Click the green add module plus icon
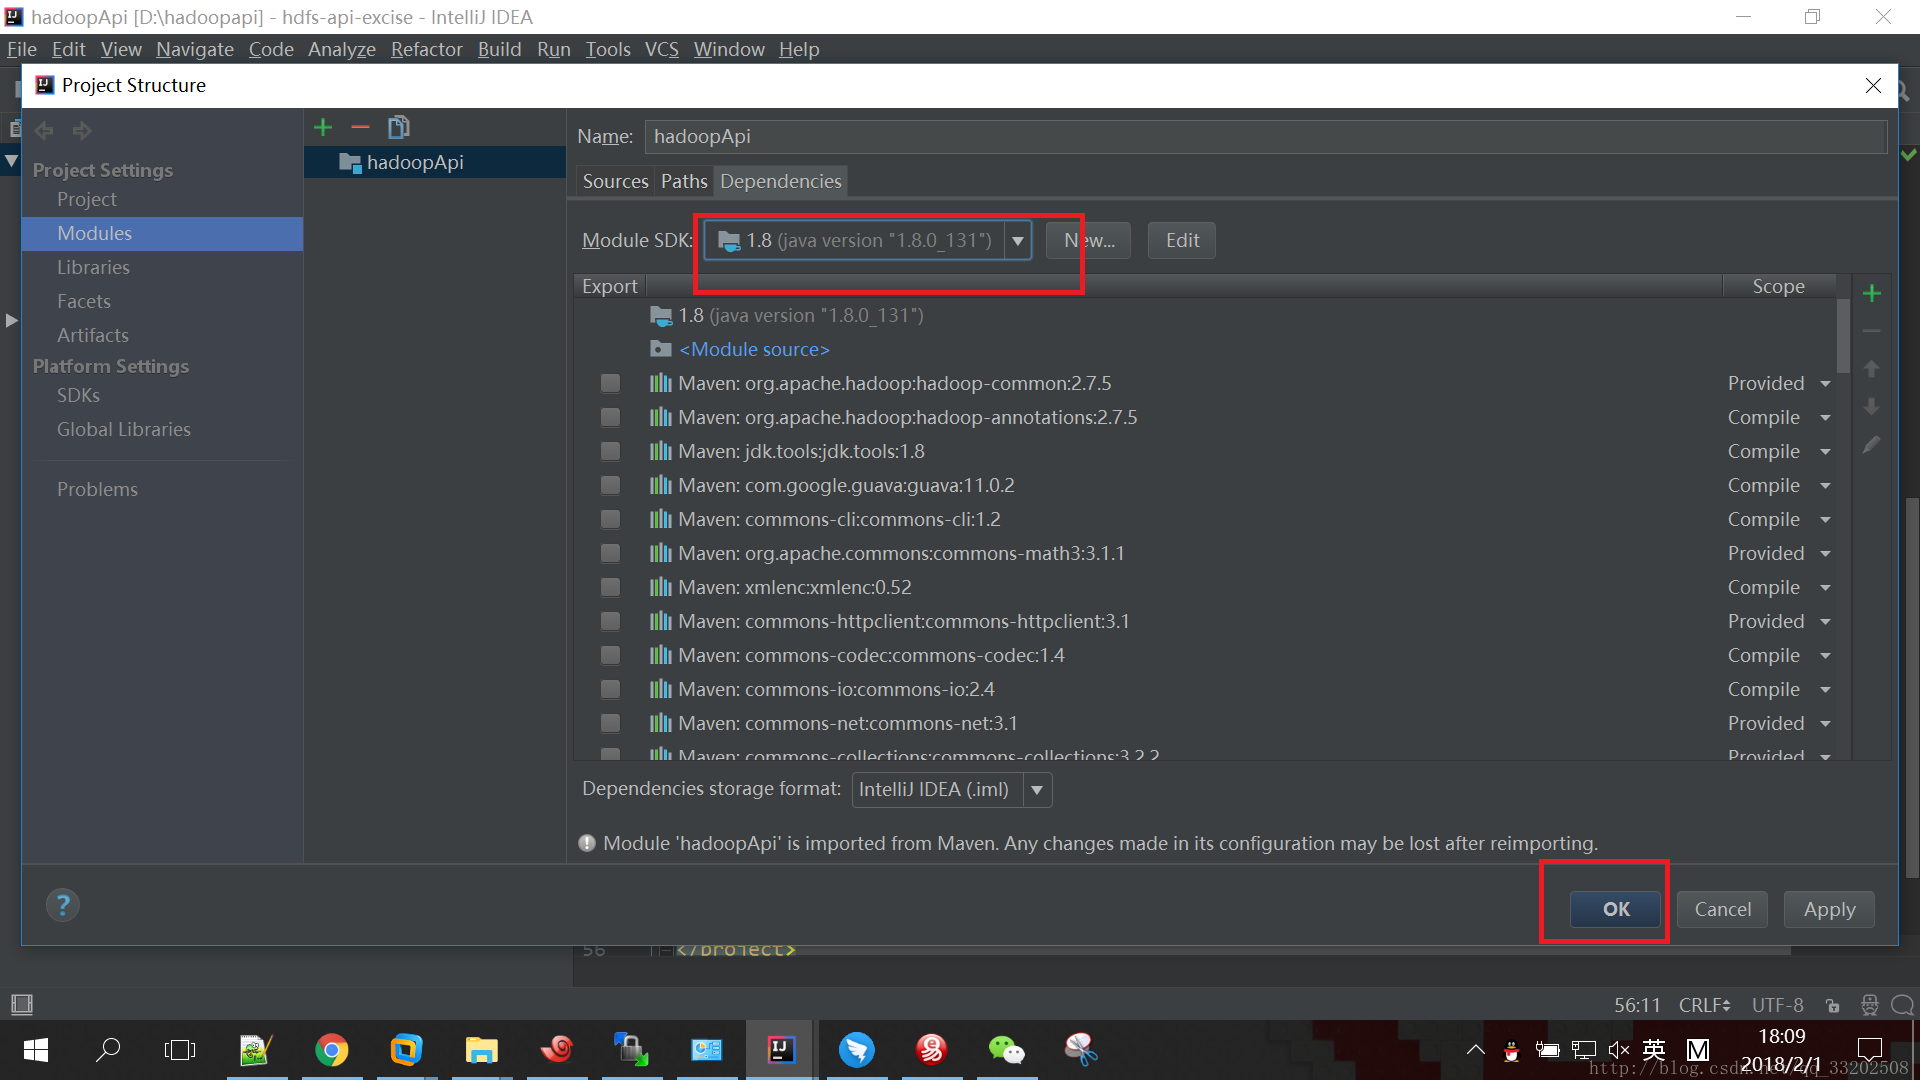Viewport: 1920px width, 1088px height. click(x=322, y=127)
